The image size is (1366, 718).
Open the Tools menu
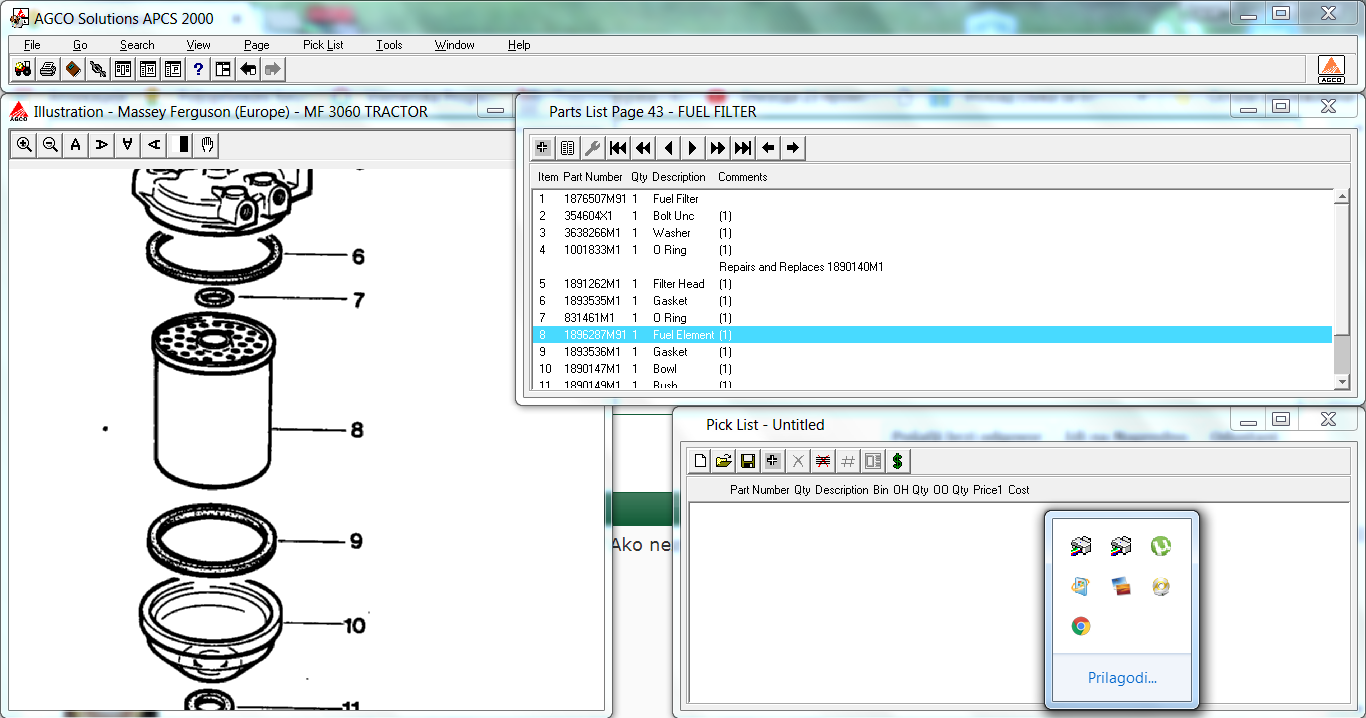click(389, 45)
